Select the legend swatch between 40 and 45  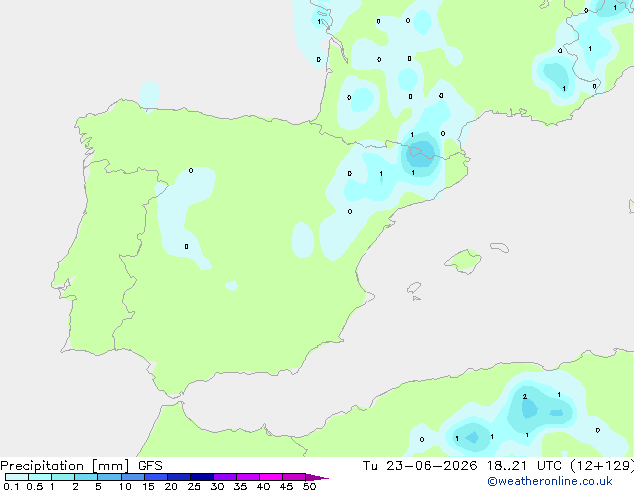pyautogui.click(x=271, y=477)
